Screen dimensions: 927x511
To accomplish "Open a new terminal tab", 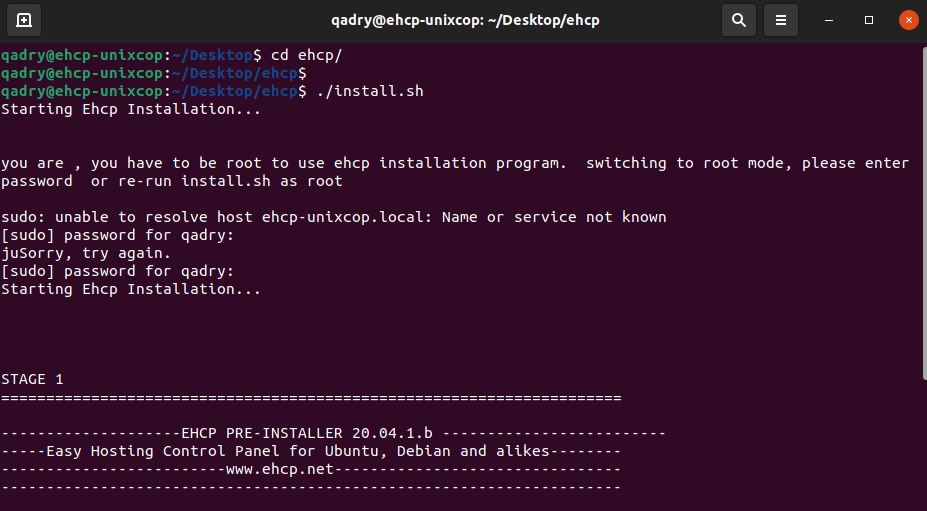I will click(x=24, y=20).
